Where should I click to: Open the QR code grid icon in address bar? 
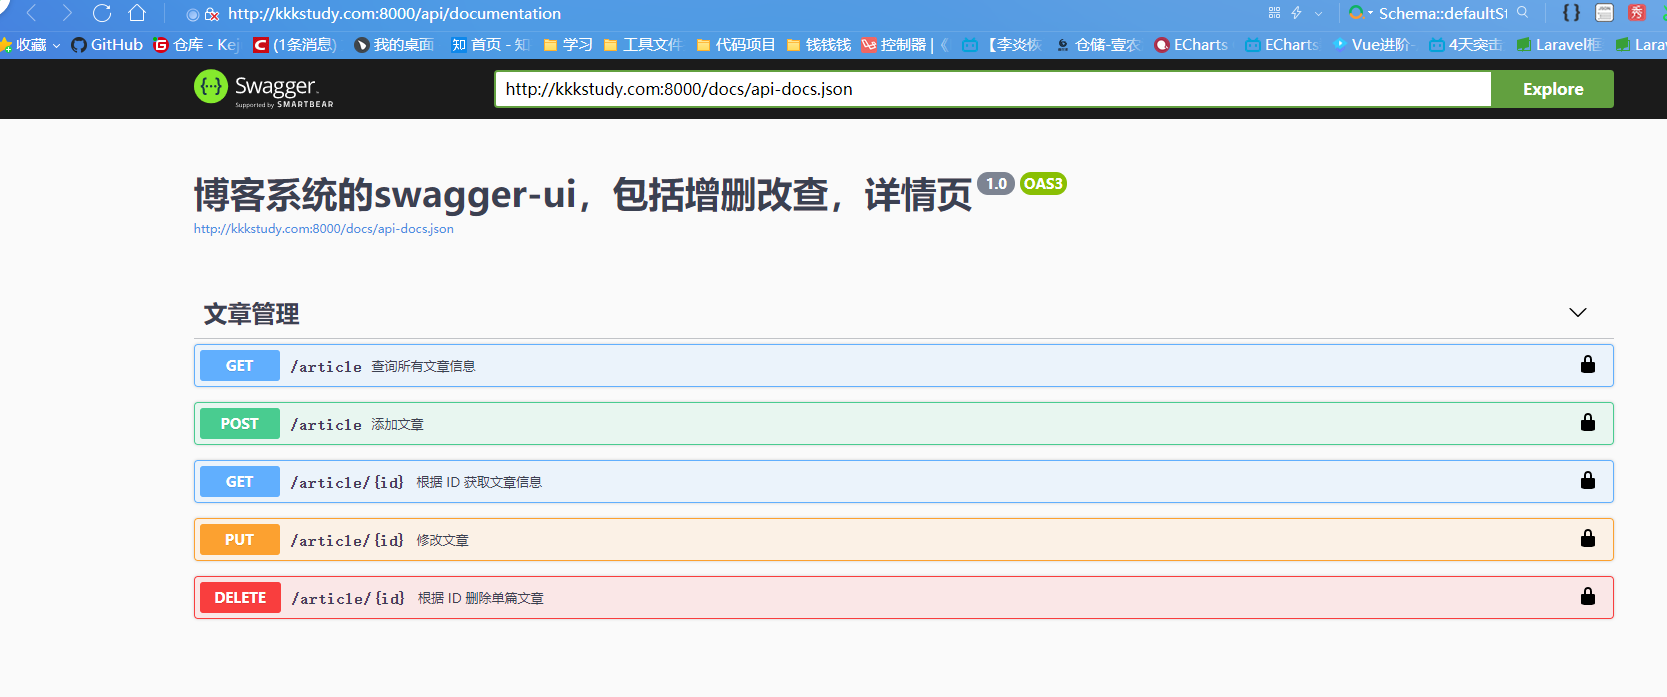pyautogui.click(x=1274, y=13)
